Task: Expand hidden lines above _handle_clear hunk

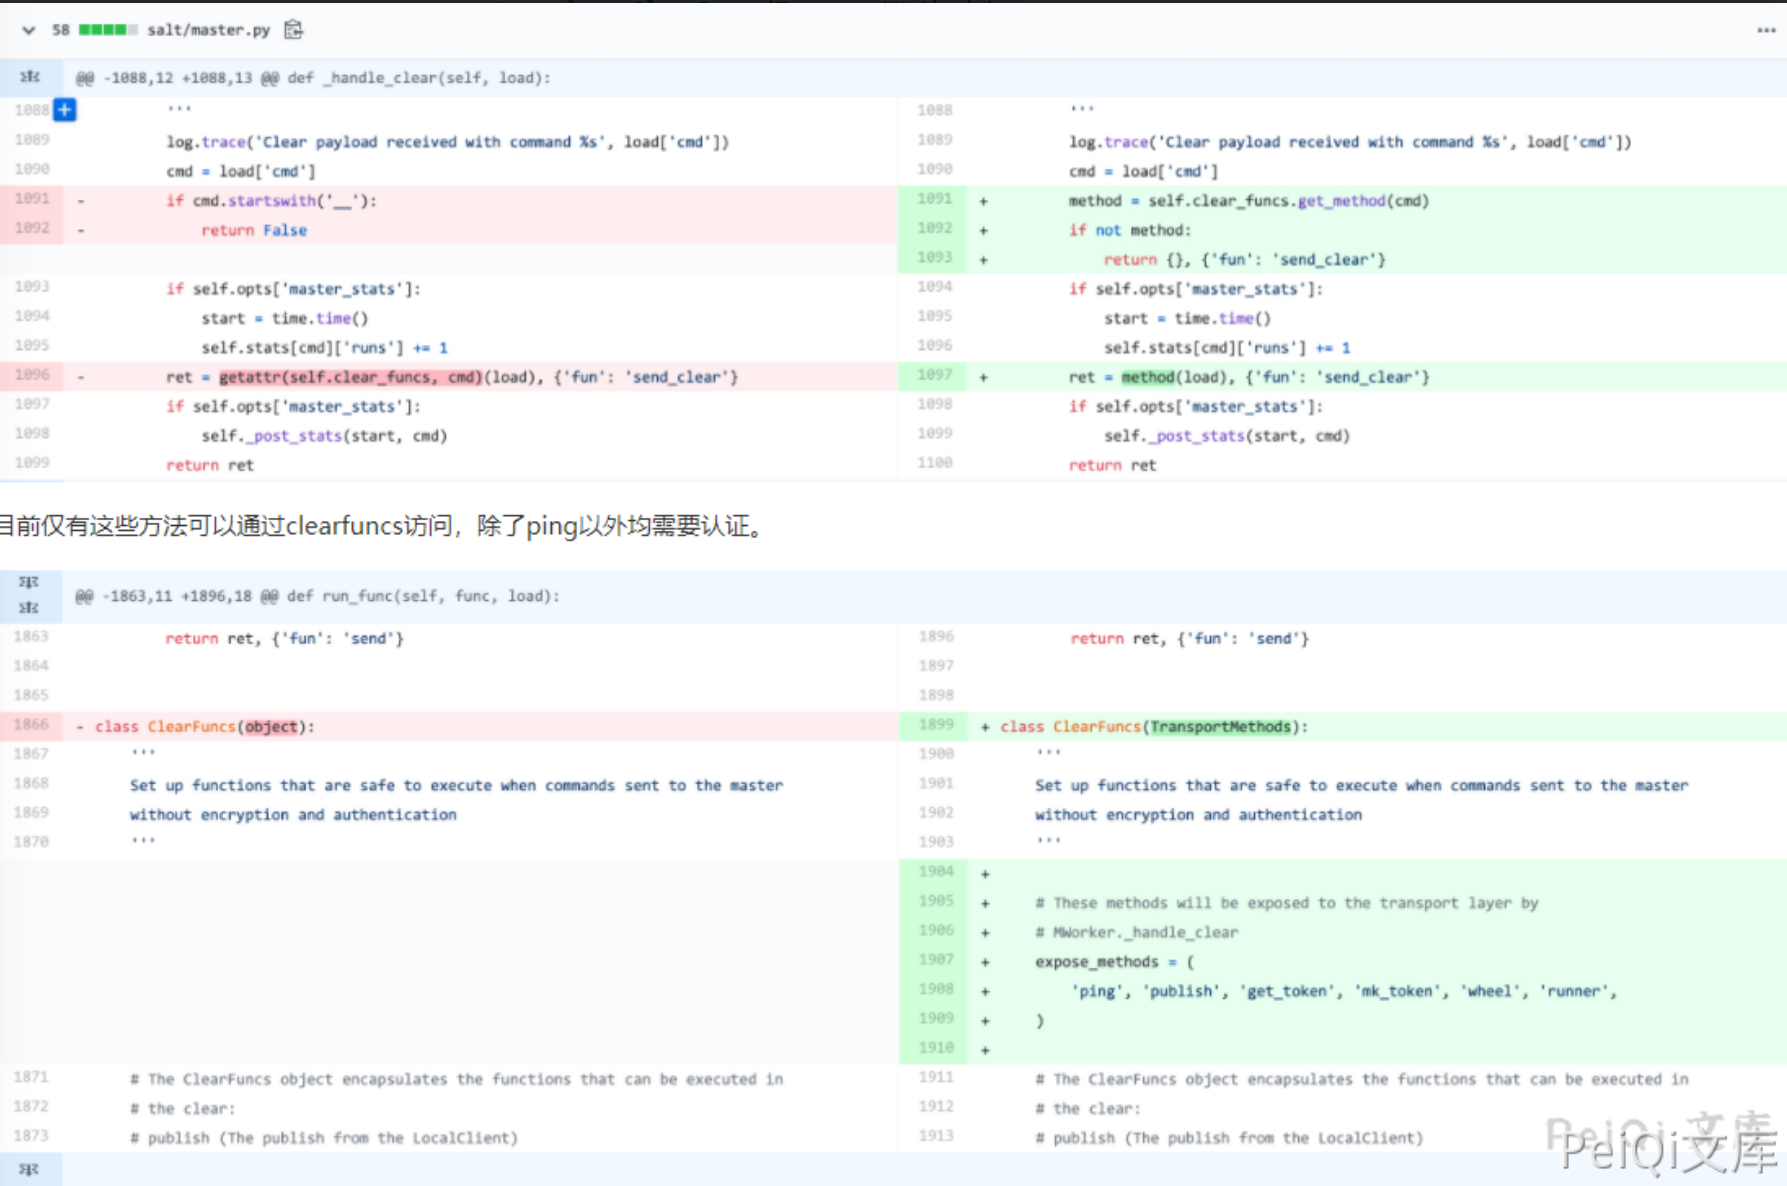Action: tap(30, 77)
